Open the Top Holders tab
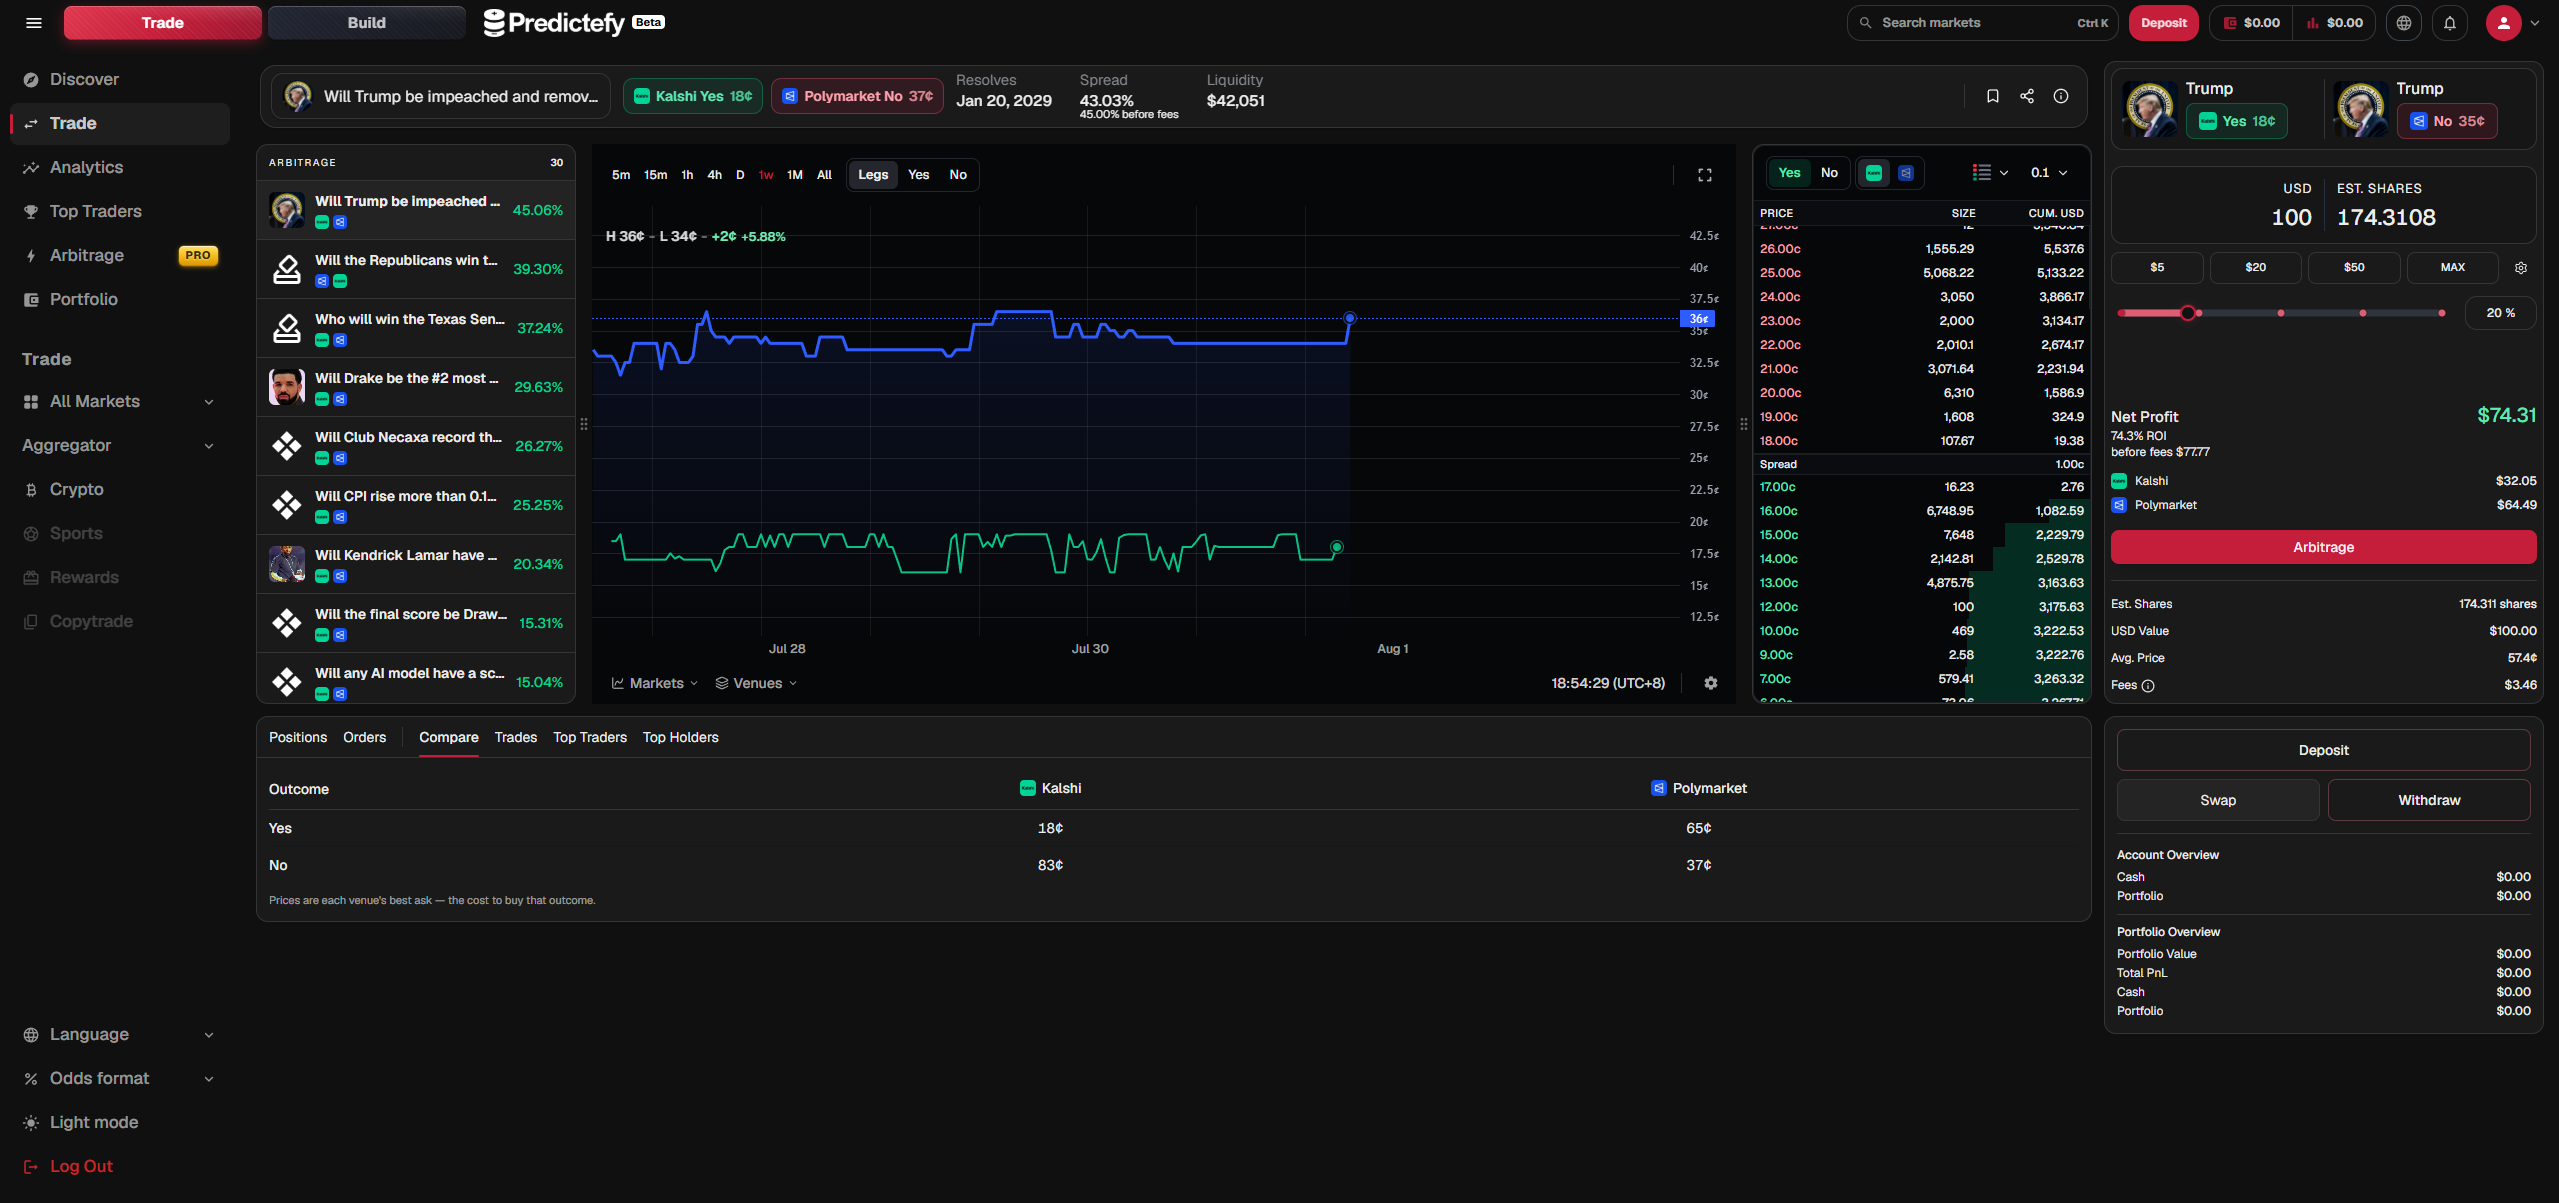 click(681, 738)
